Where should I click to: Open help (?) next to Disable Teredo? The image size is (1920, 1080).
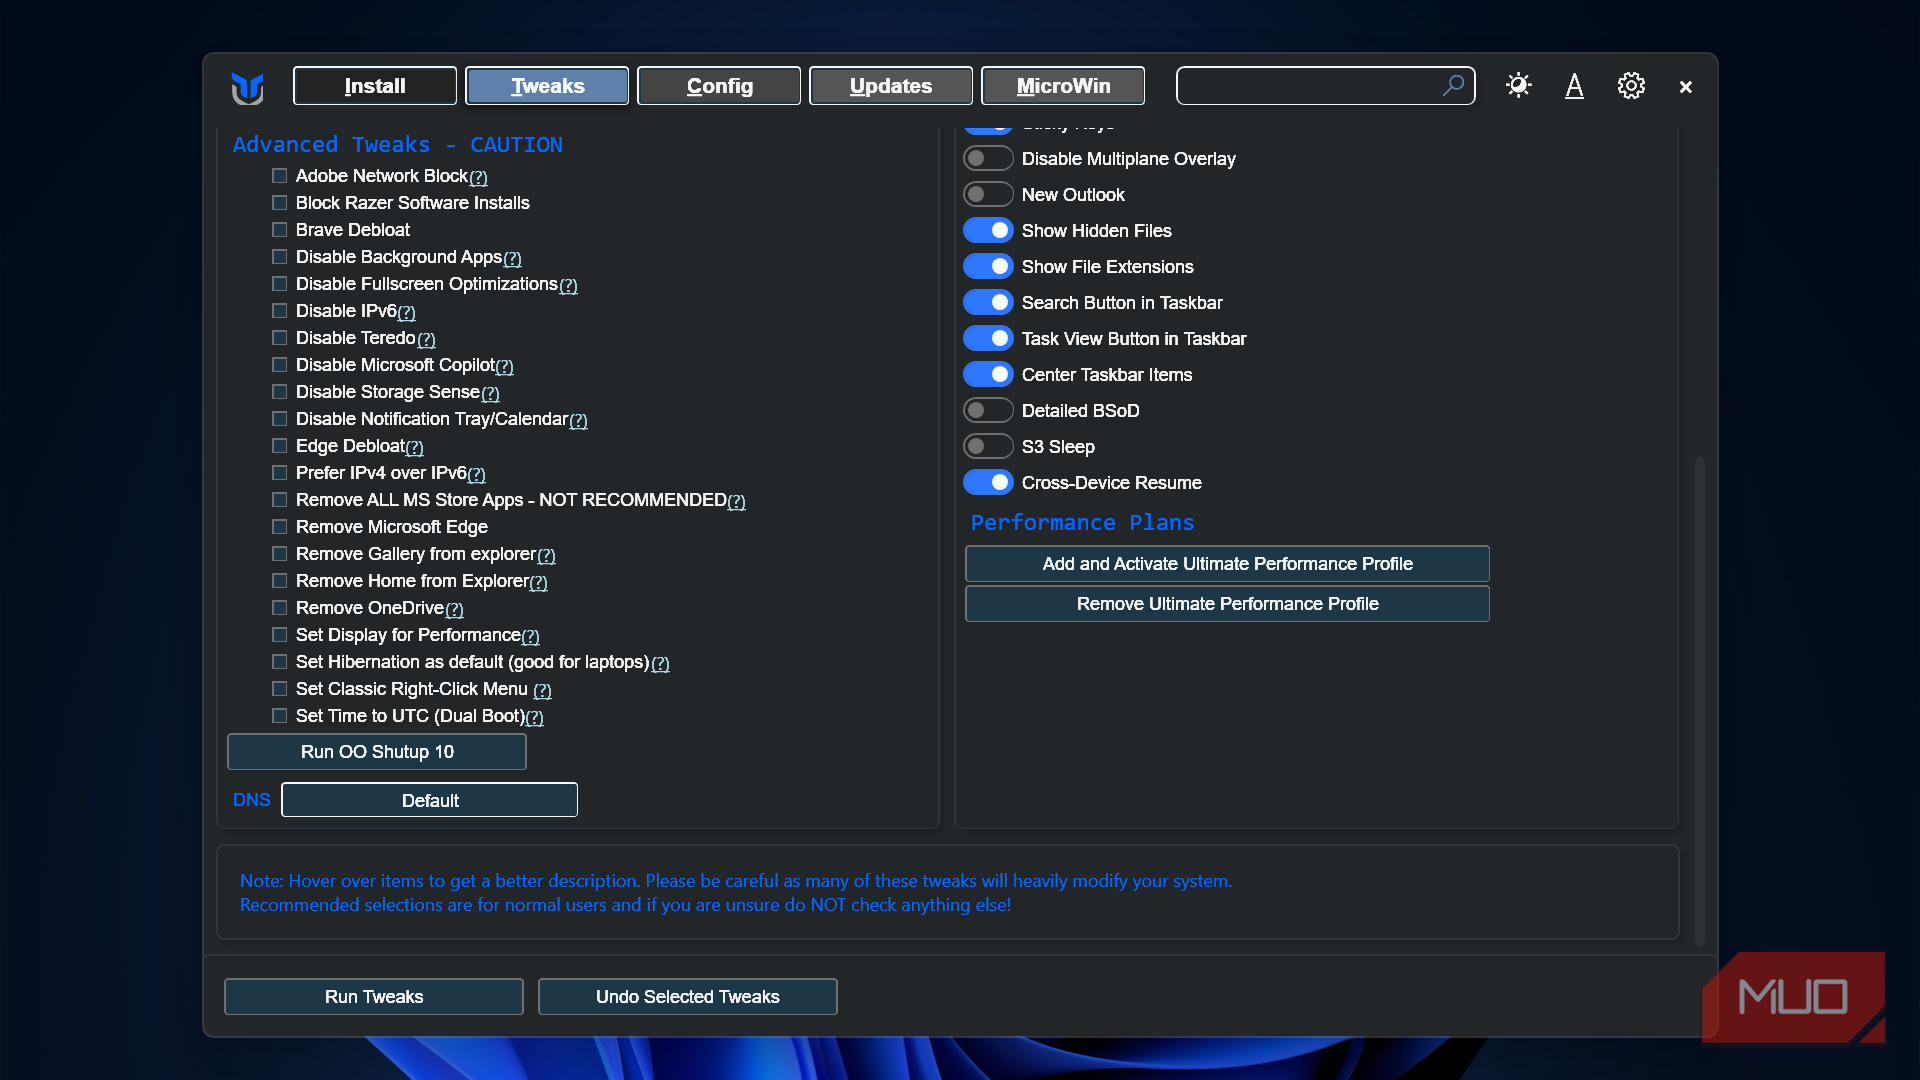[x=427, y=339]
